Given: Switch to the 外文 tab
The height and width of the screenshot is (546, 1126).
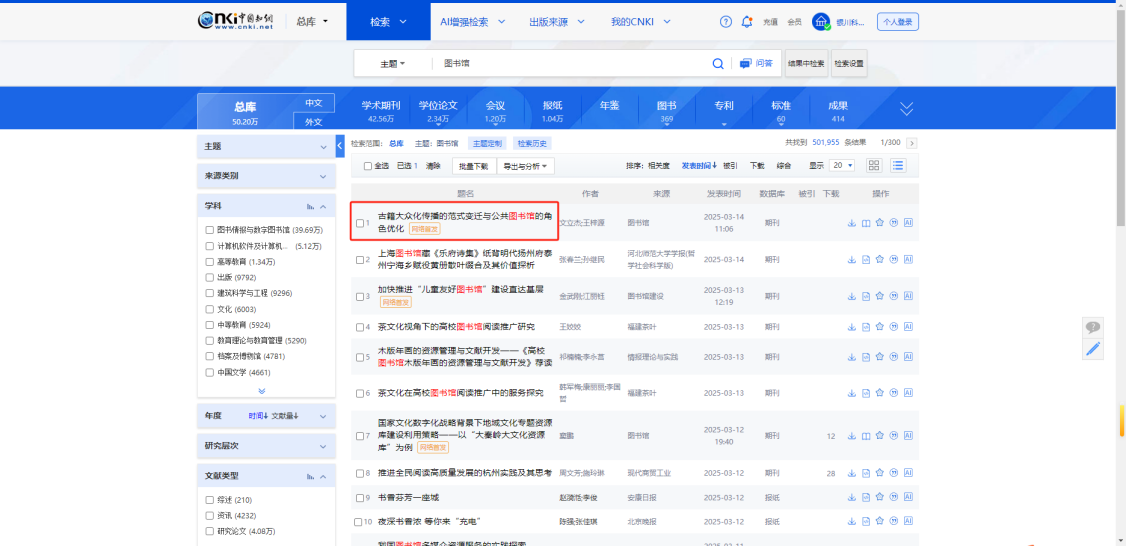Looking at the screenshot, I should click(314, 121).
